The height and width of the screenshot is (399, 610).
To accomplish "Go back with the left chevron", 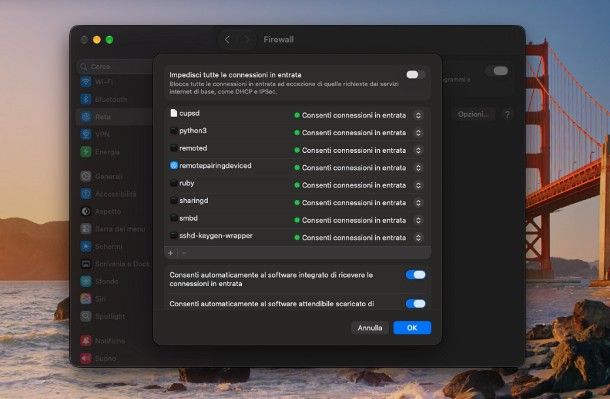I will pyautogui.click(x=227, y=40).
